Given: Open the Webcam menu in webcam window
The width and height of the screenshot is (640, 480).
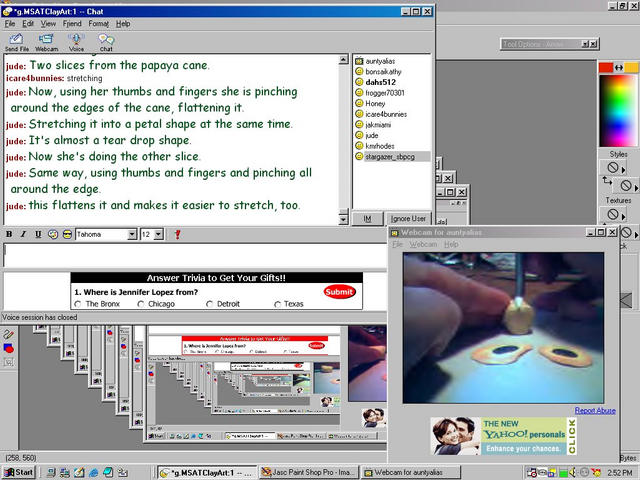Looking at the screenshot, I should pyautogui.click(x=423, y=244).
